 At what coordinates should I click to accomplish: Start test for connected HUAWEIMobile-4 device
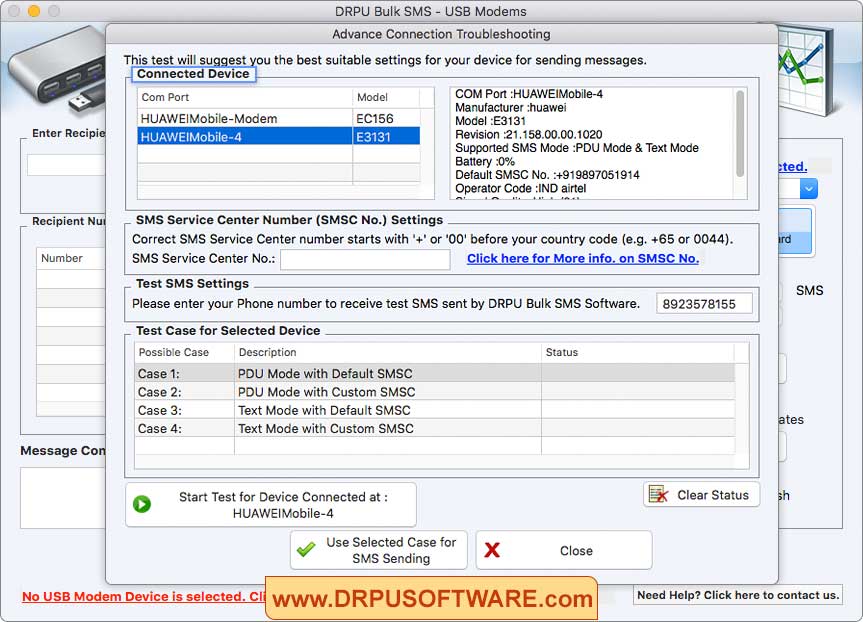coord(268,504)
